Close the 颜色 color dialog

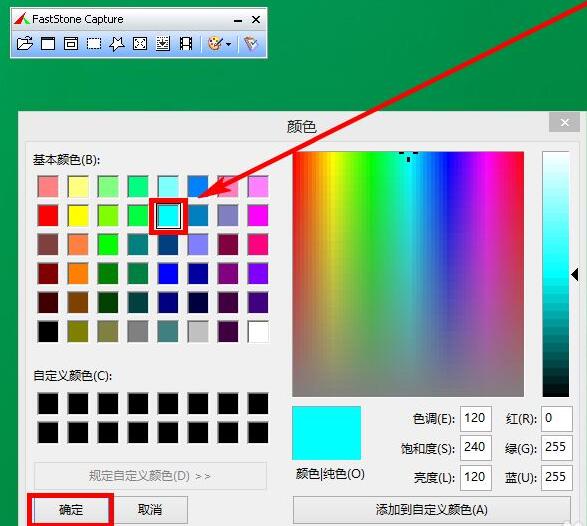tap(565, 122)
